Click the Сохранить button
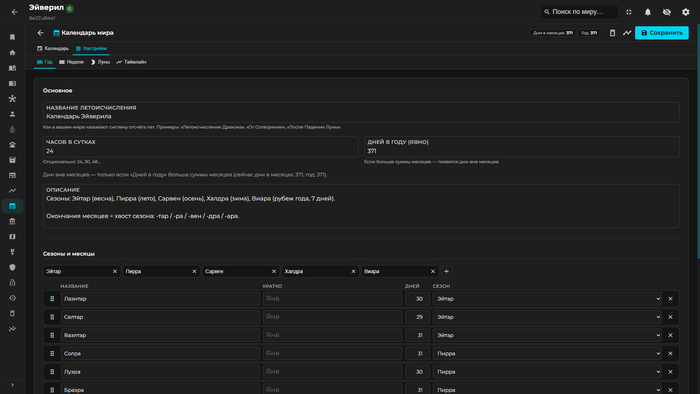700x394 pixels. [662, 33]
